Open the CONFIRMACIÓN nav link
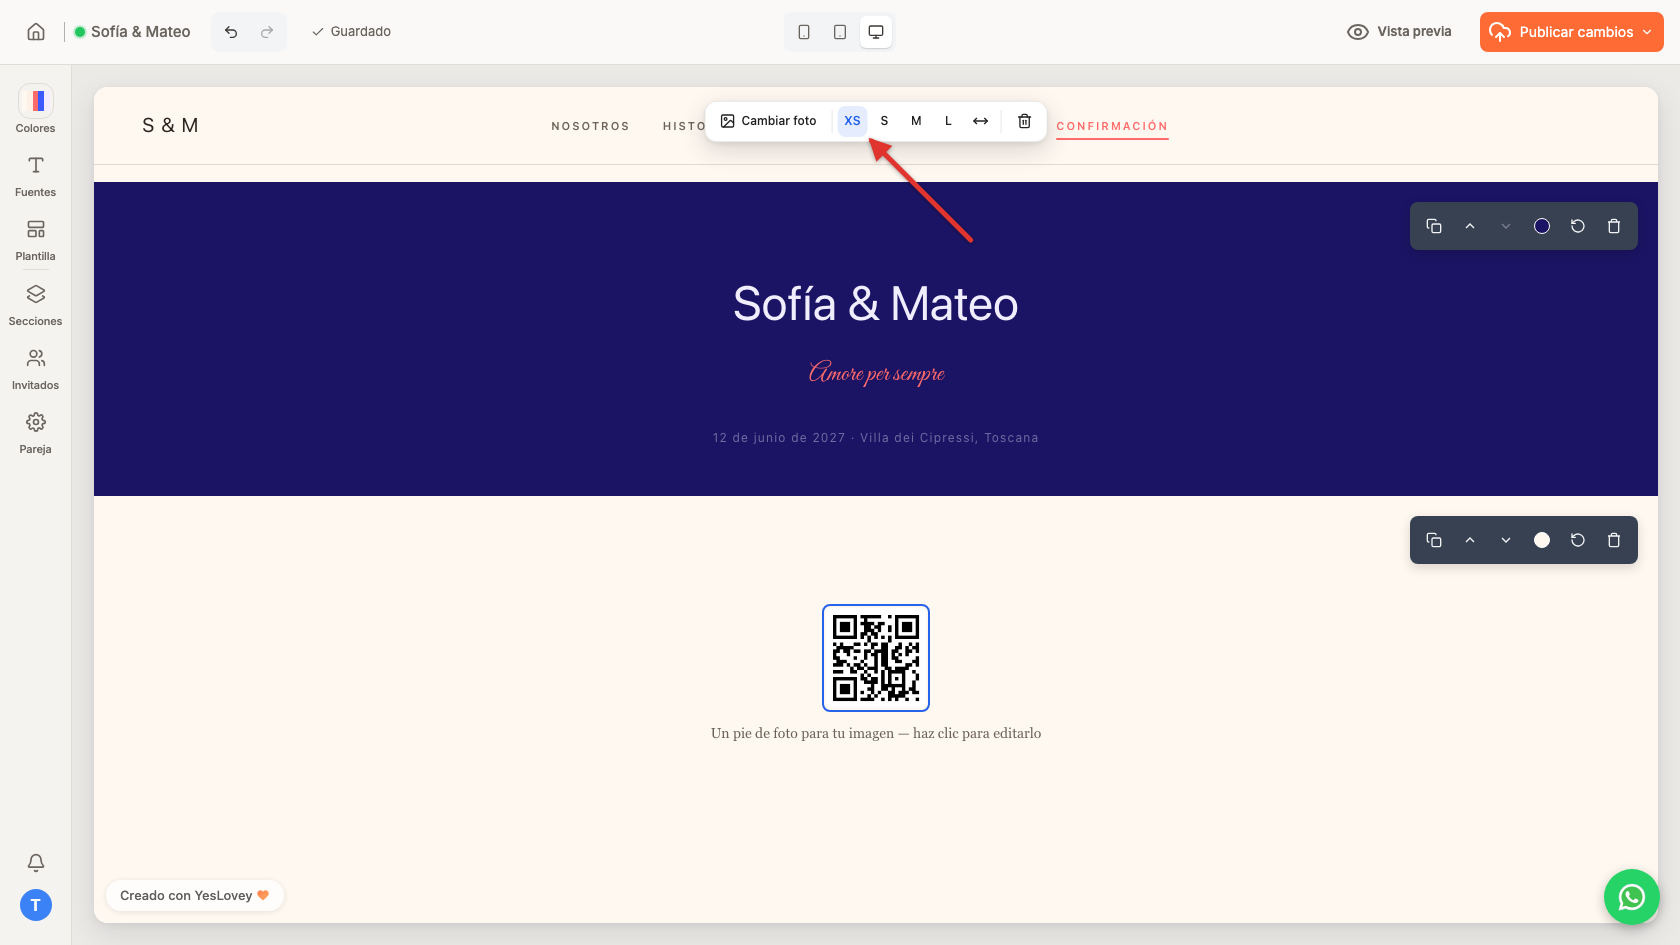The image size is (1680, 945). [1112, 126]
